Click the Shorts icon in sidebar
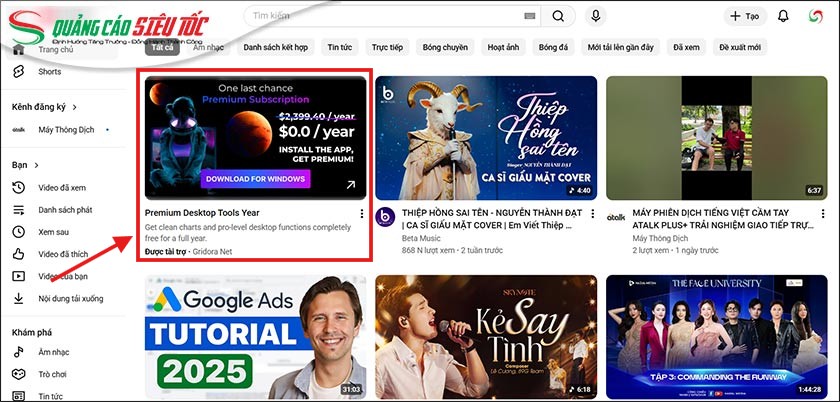This screenshot has height=402, width=840. pyautogui.click(x=19, y=71)
